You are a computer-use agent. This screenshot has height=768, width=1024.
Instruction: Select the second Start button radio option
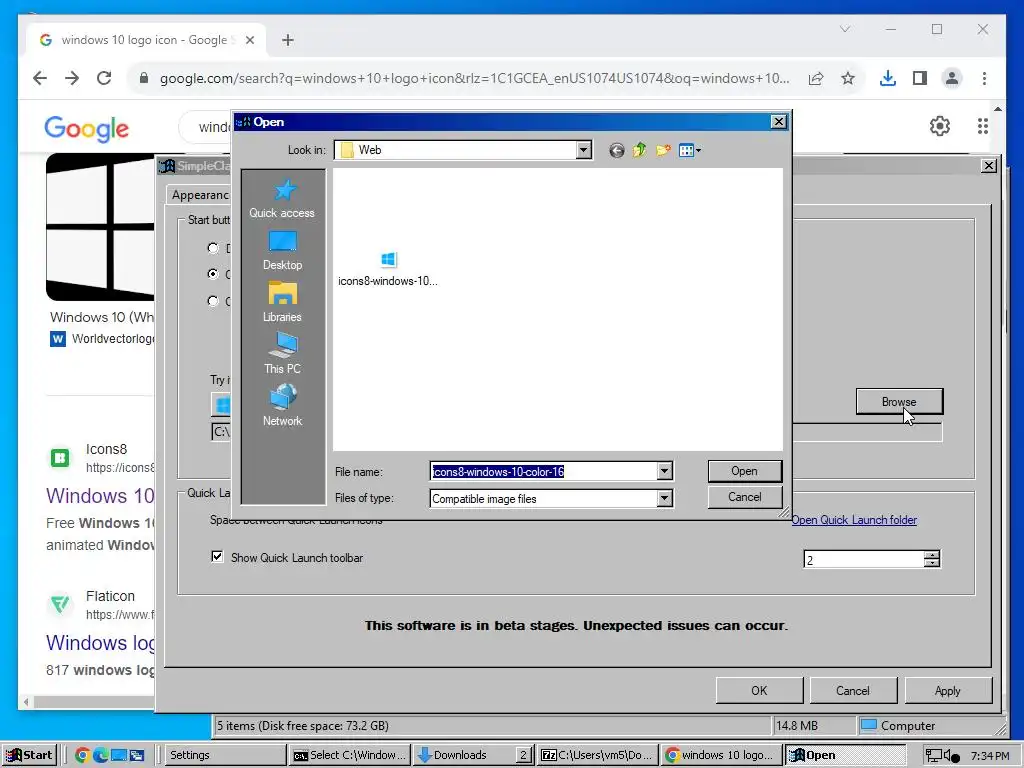click(x=213, y=274)
